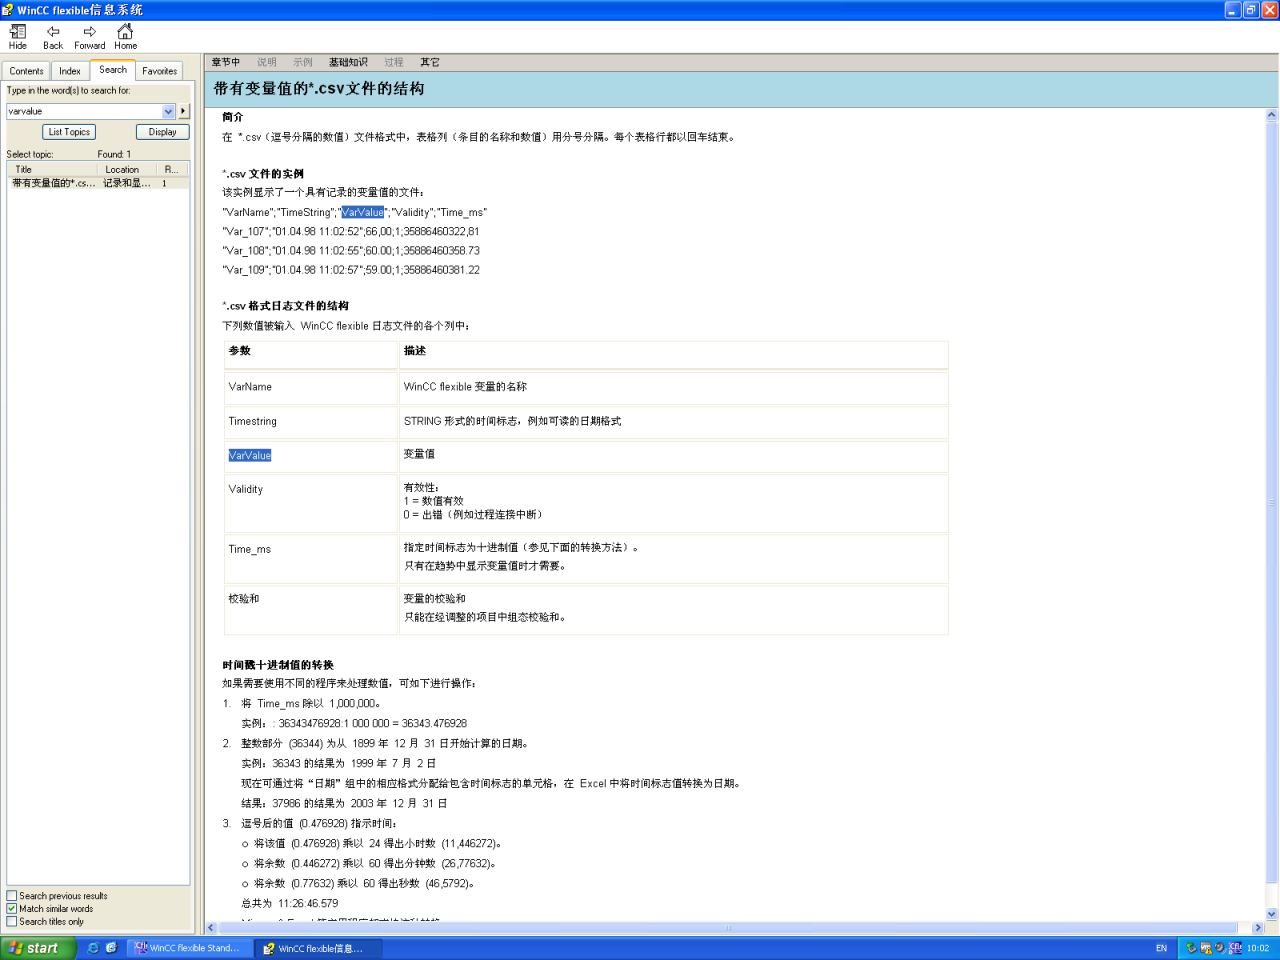Click the "Var_109" csv example line

(x=351, y=270)
